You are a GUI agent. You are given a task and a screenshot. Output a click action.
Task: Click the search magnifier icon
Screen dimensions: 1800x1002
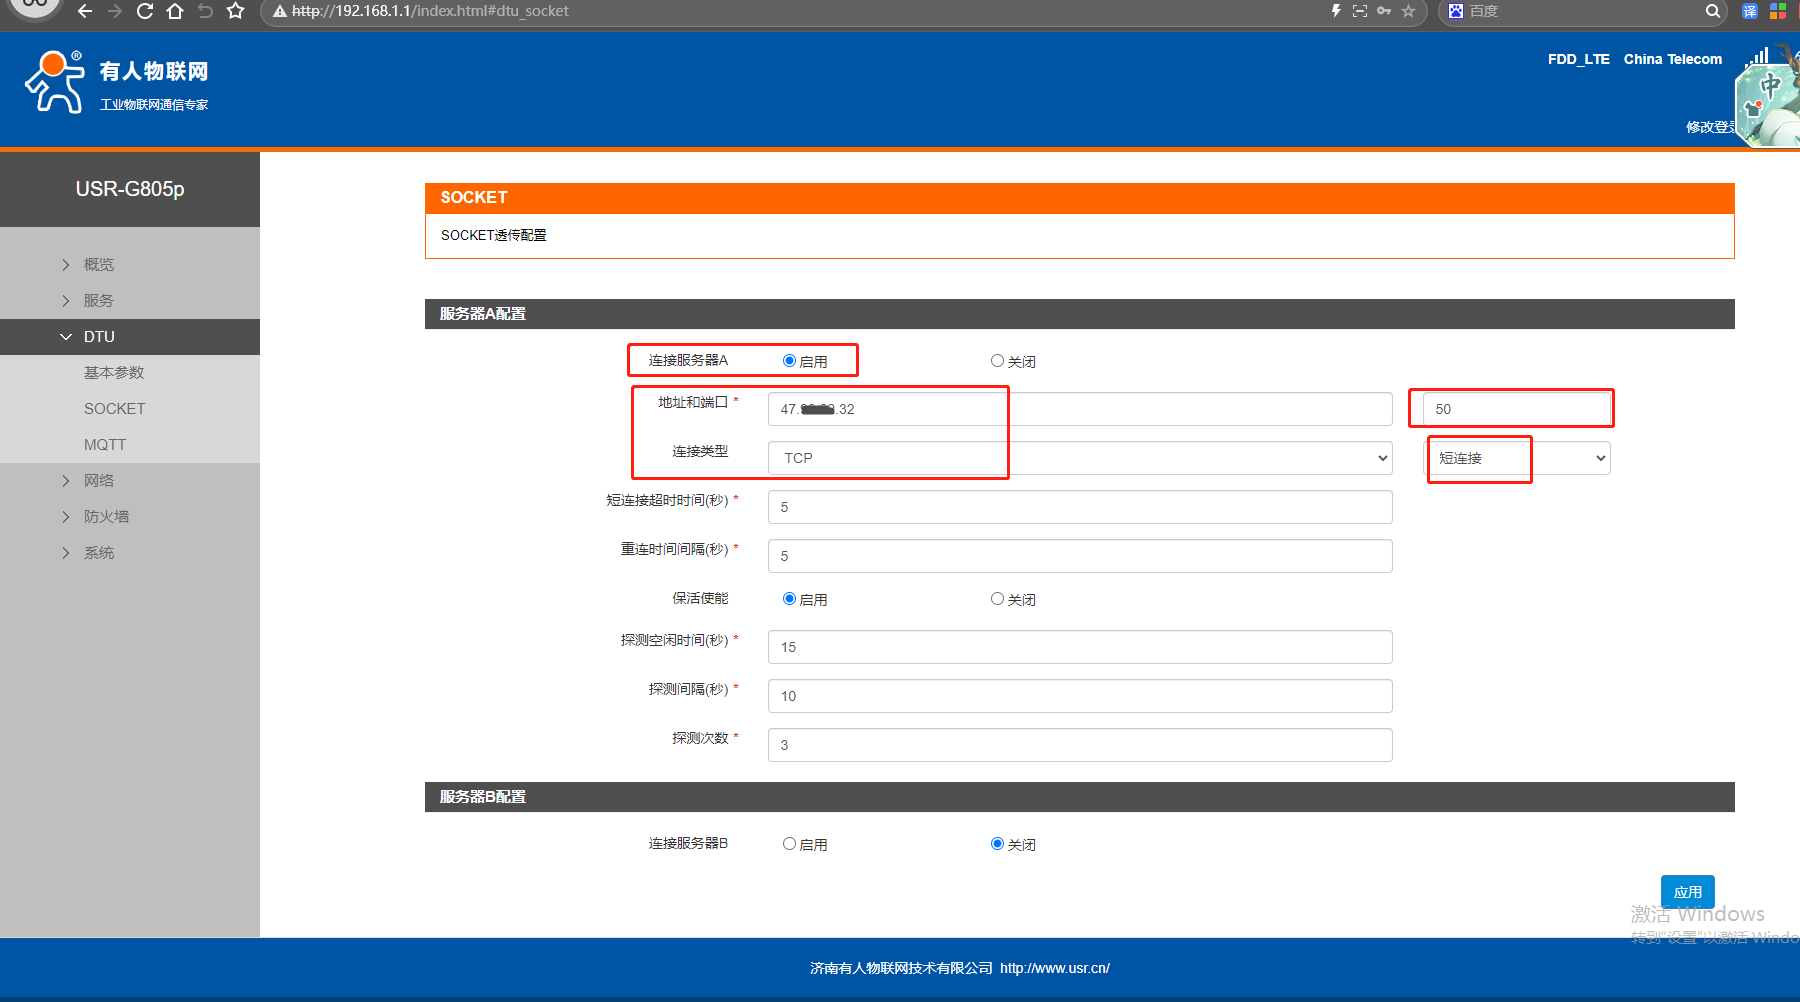coord(1712,11)
